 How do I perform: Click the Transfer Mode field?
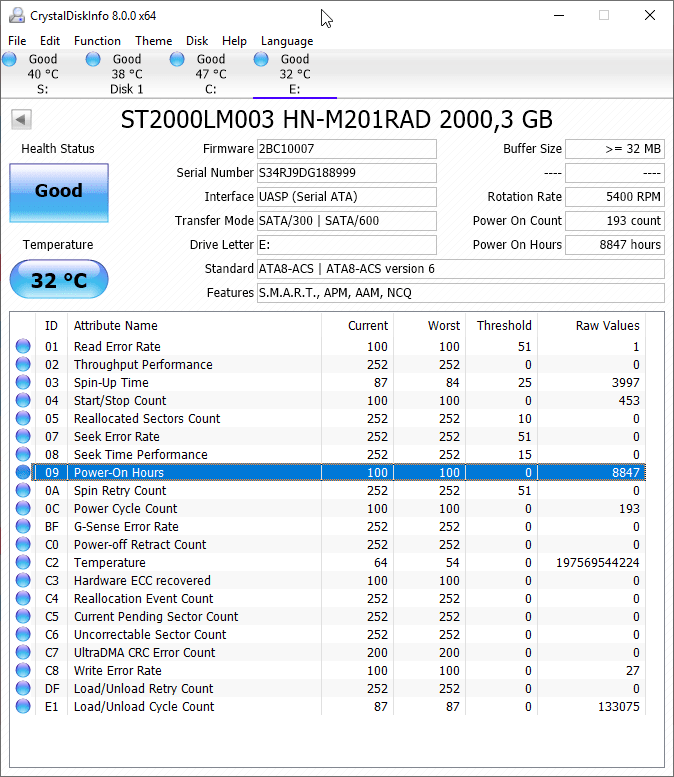click(347, 221)
